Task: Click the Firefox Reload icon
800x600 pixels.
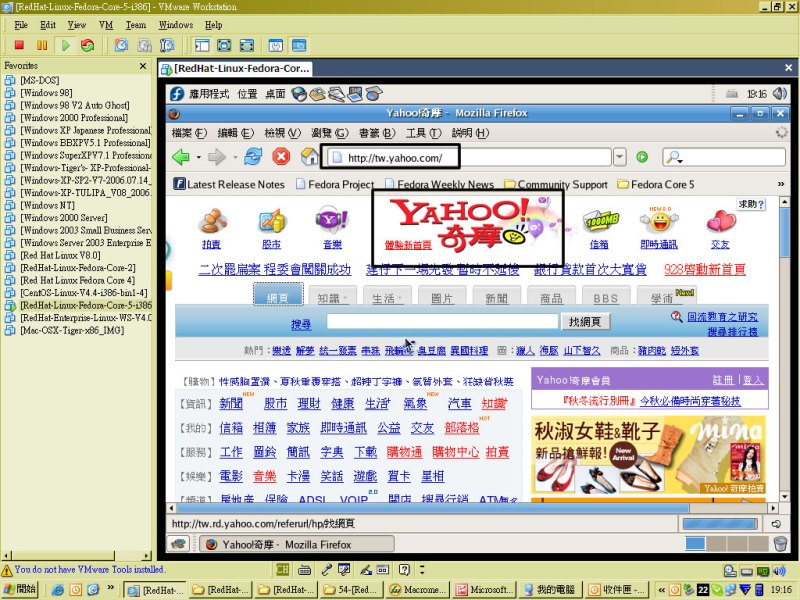Action: tap(253, 157)
